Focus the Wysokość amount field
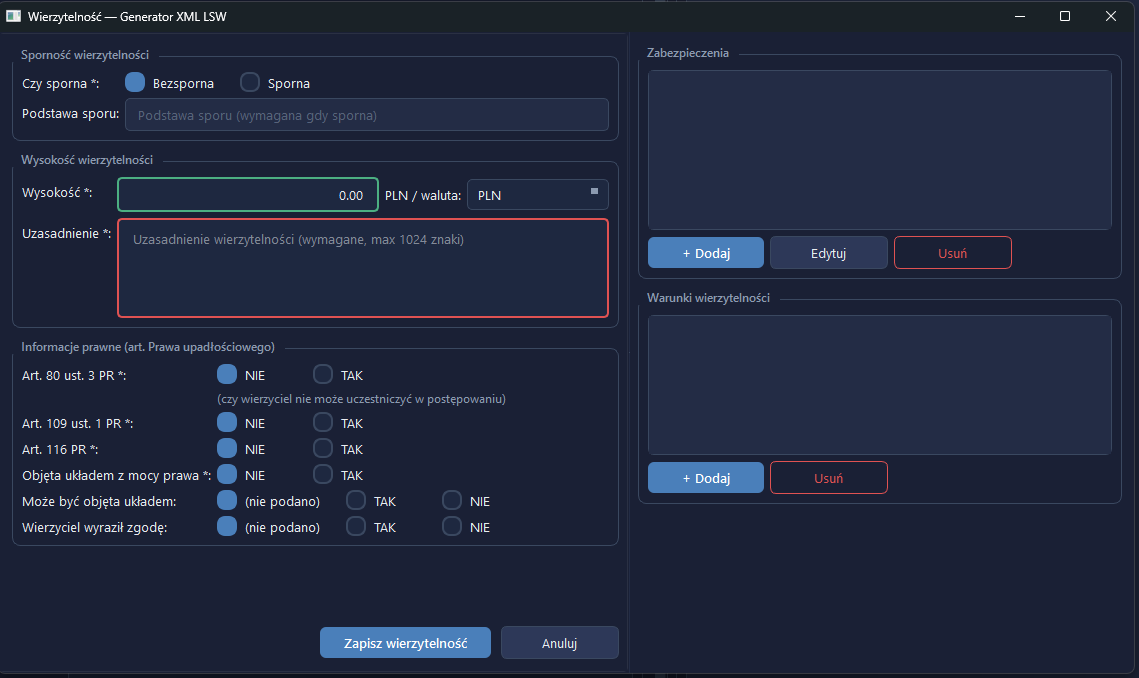This screenshot has width=1139, height=678. click(x=248, y=195)
